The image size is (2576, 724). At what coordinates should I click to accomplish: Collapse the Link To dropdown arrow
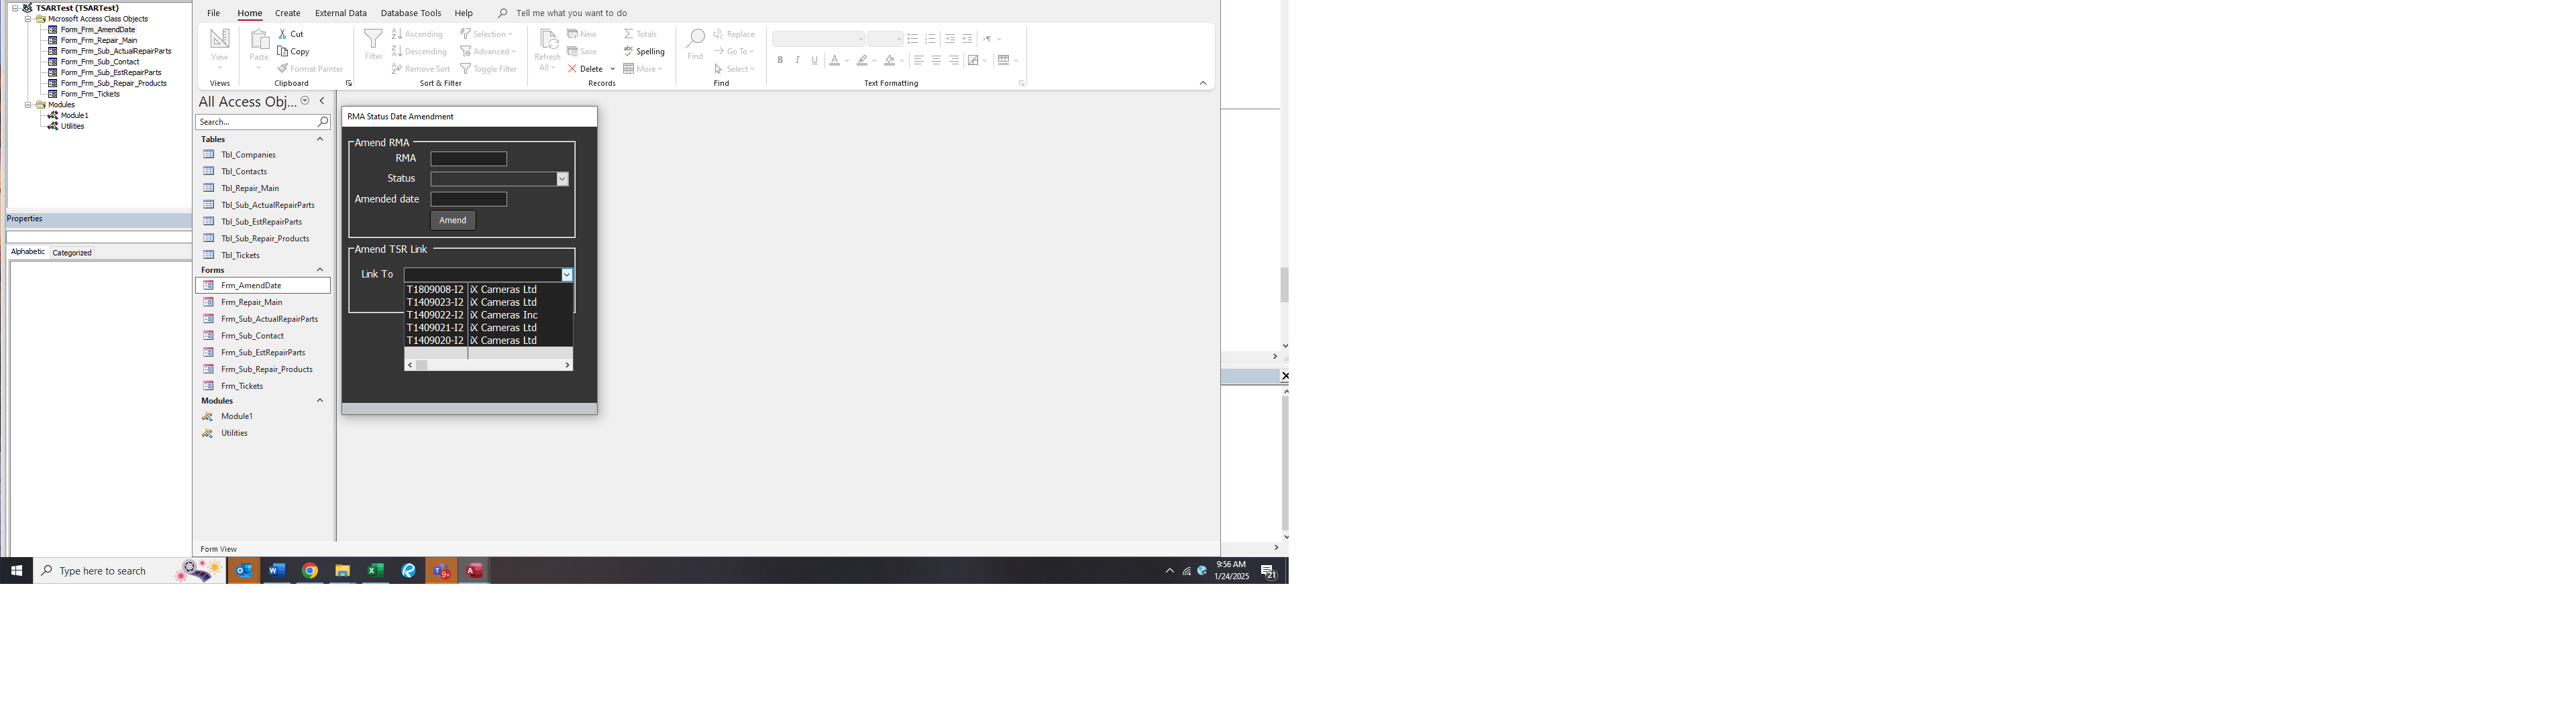pos(566,275)
